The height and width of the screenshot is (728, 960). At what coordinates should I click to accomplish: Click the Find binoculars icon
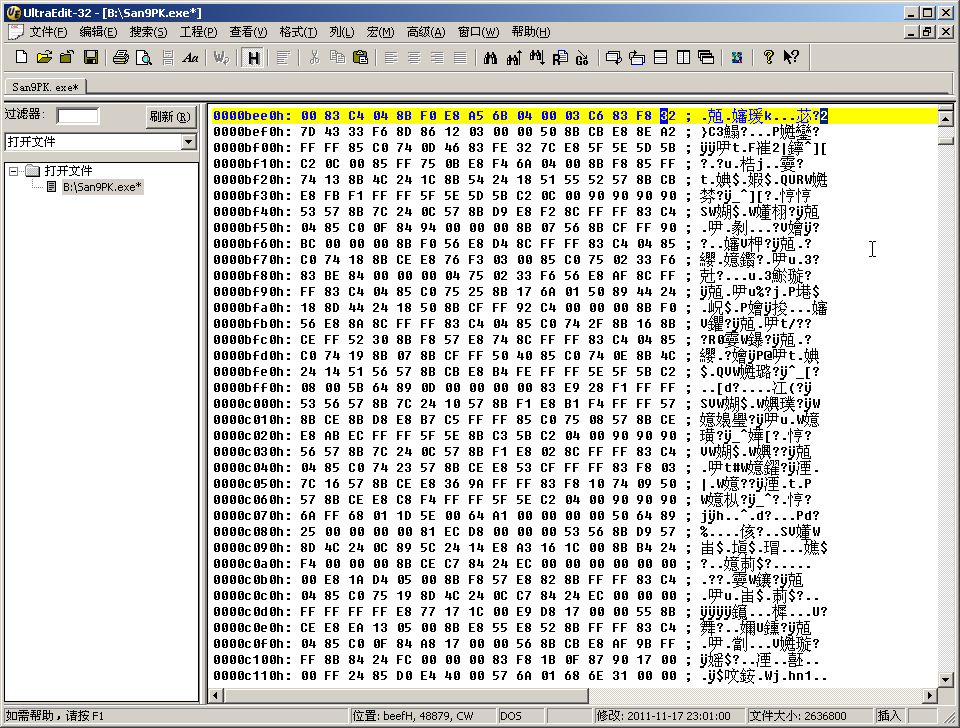[x=491, y=58]
